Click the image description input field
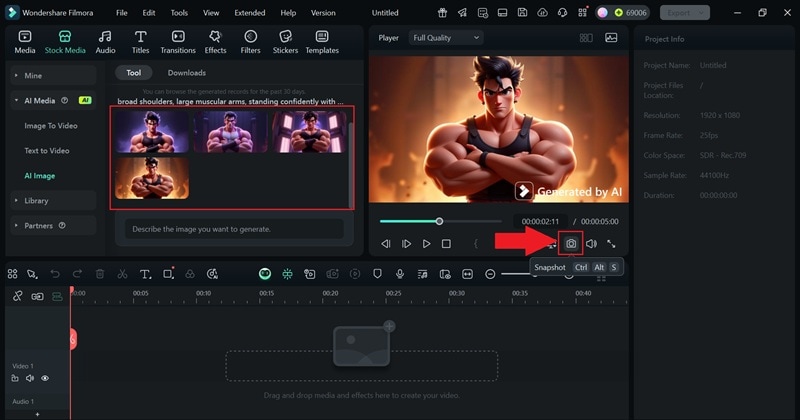 click(234, 229)
